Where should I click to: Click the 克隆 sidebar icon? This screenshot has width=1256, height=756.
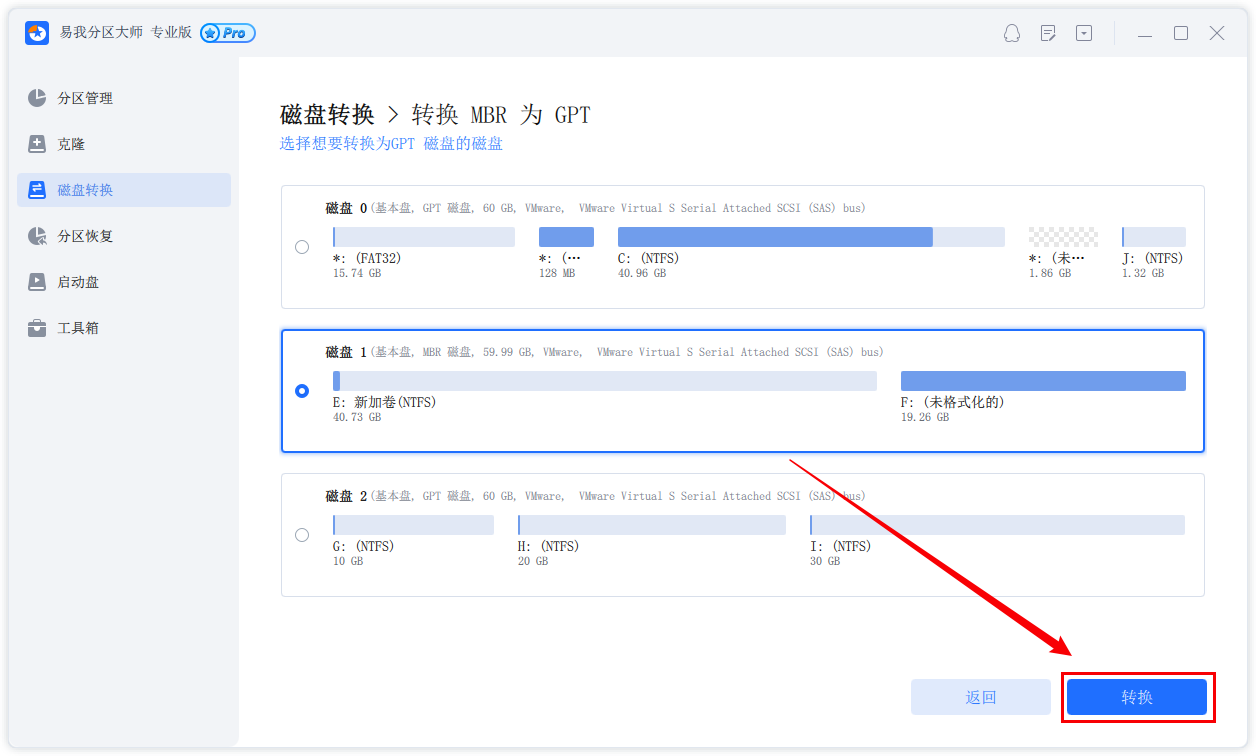(37, 144)
